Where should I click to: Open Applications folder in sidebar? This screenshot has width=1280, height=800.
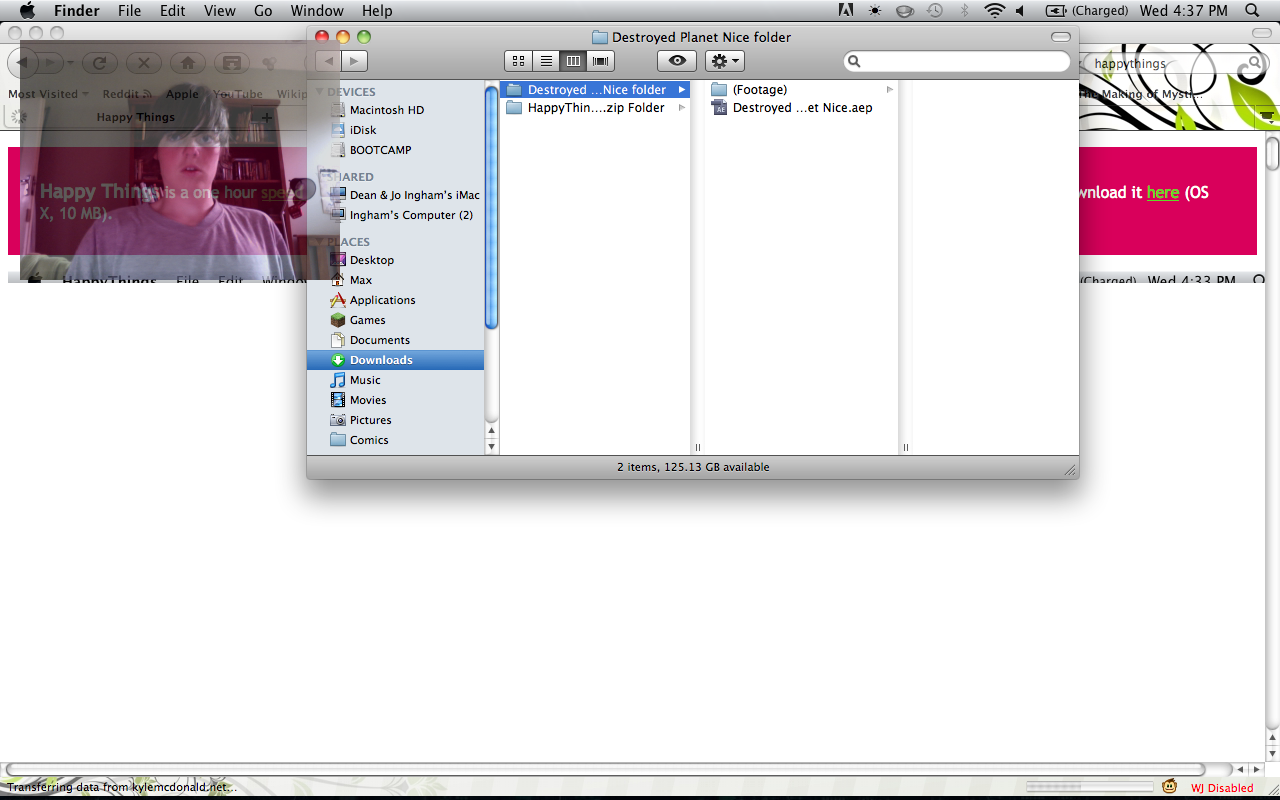(382, 300)
